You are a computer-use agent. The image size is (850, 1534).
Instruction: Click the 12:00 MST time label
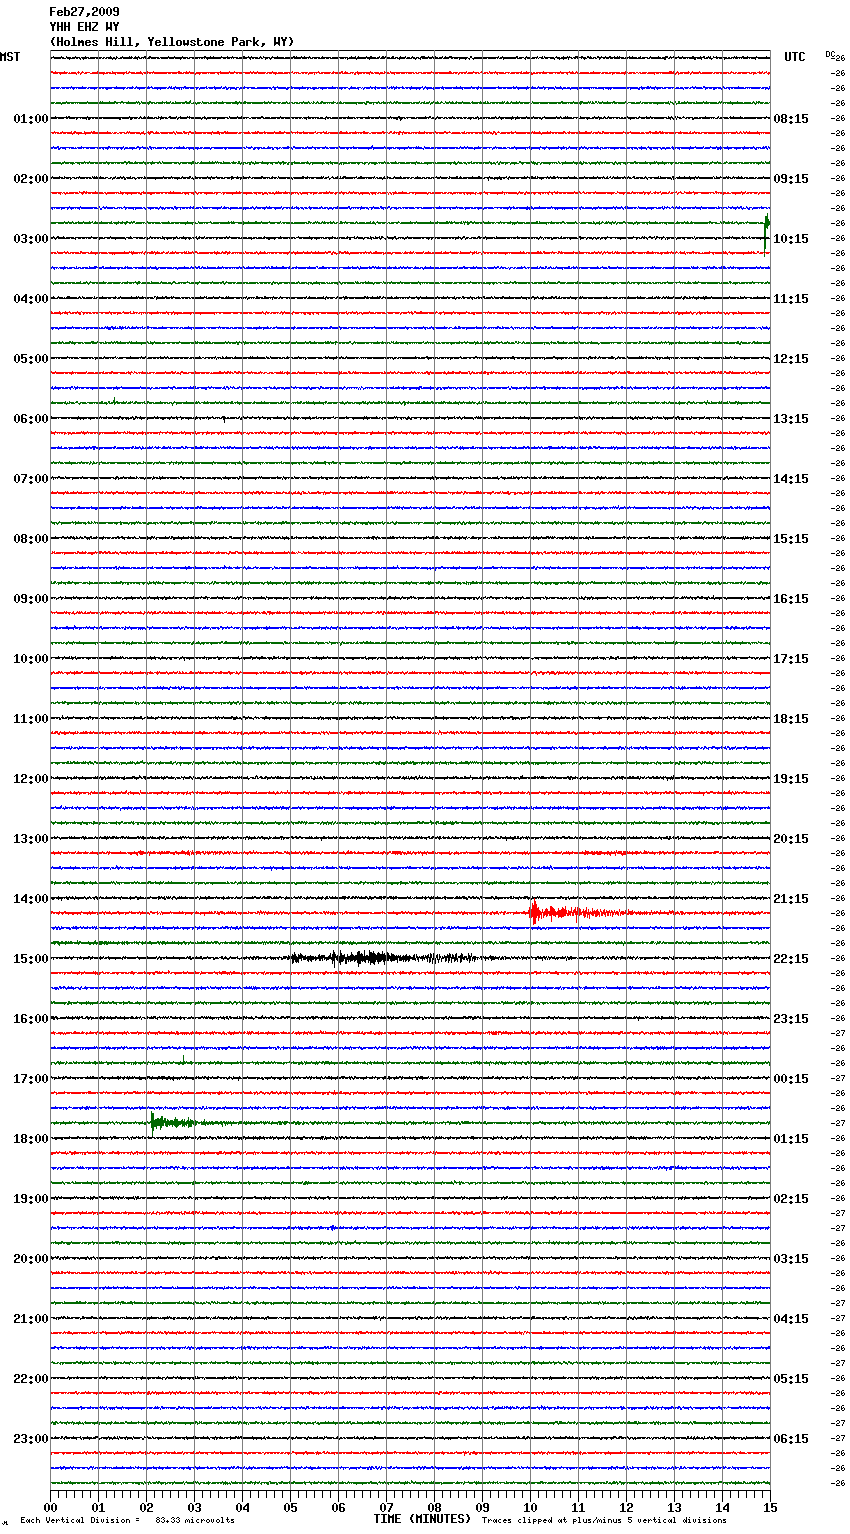pyautogui.click(x=31, y=779)
